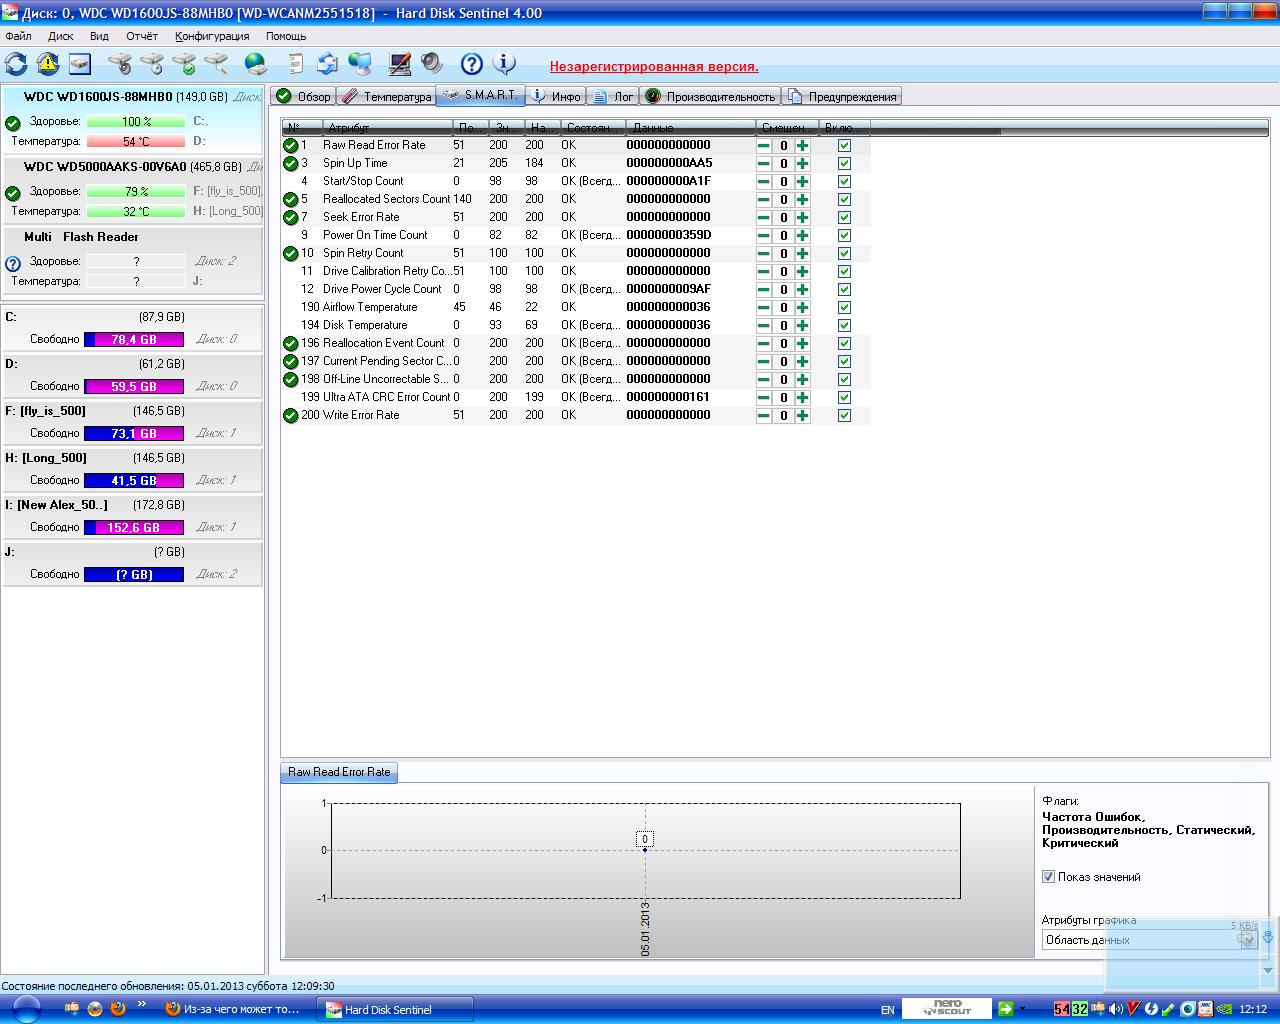Toggle the Start/Stop Count row checkbox
The height and width of the screenshot is (1024, 1280).
[844, 181]
